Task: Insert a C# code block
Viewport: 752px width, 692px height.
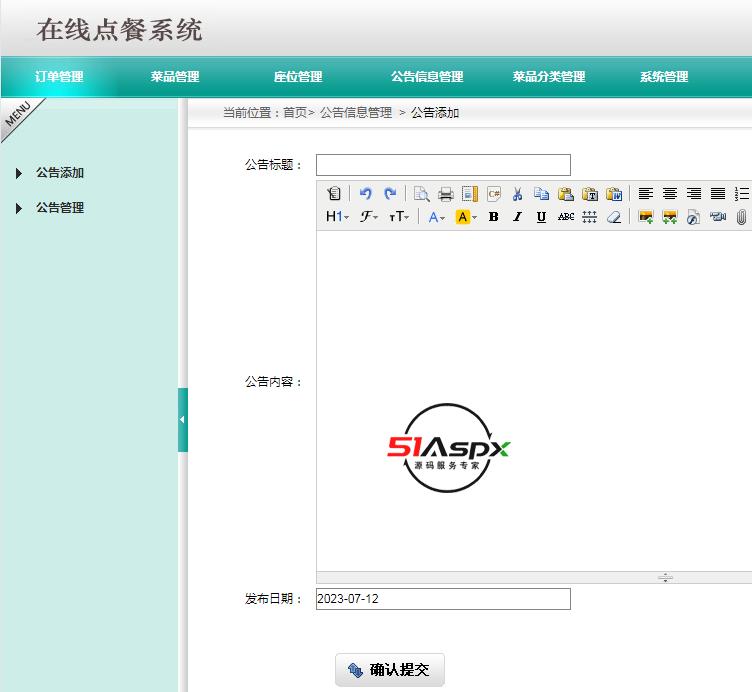Action: [494, 194]
